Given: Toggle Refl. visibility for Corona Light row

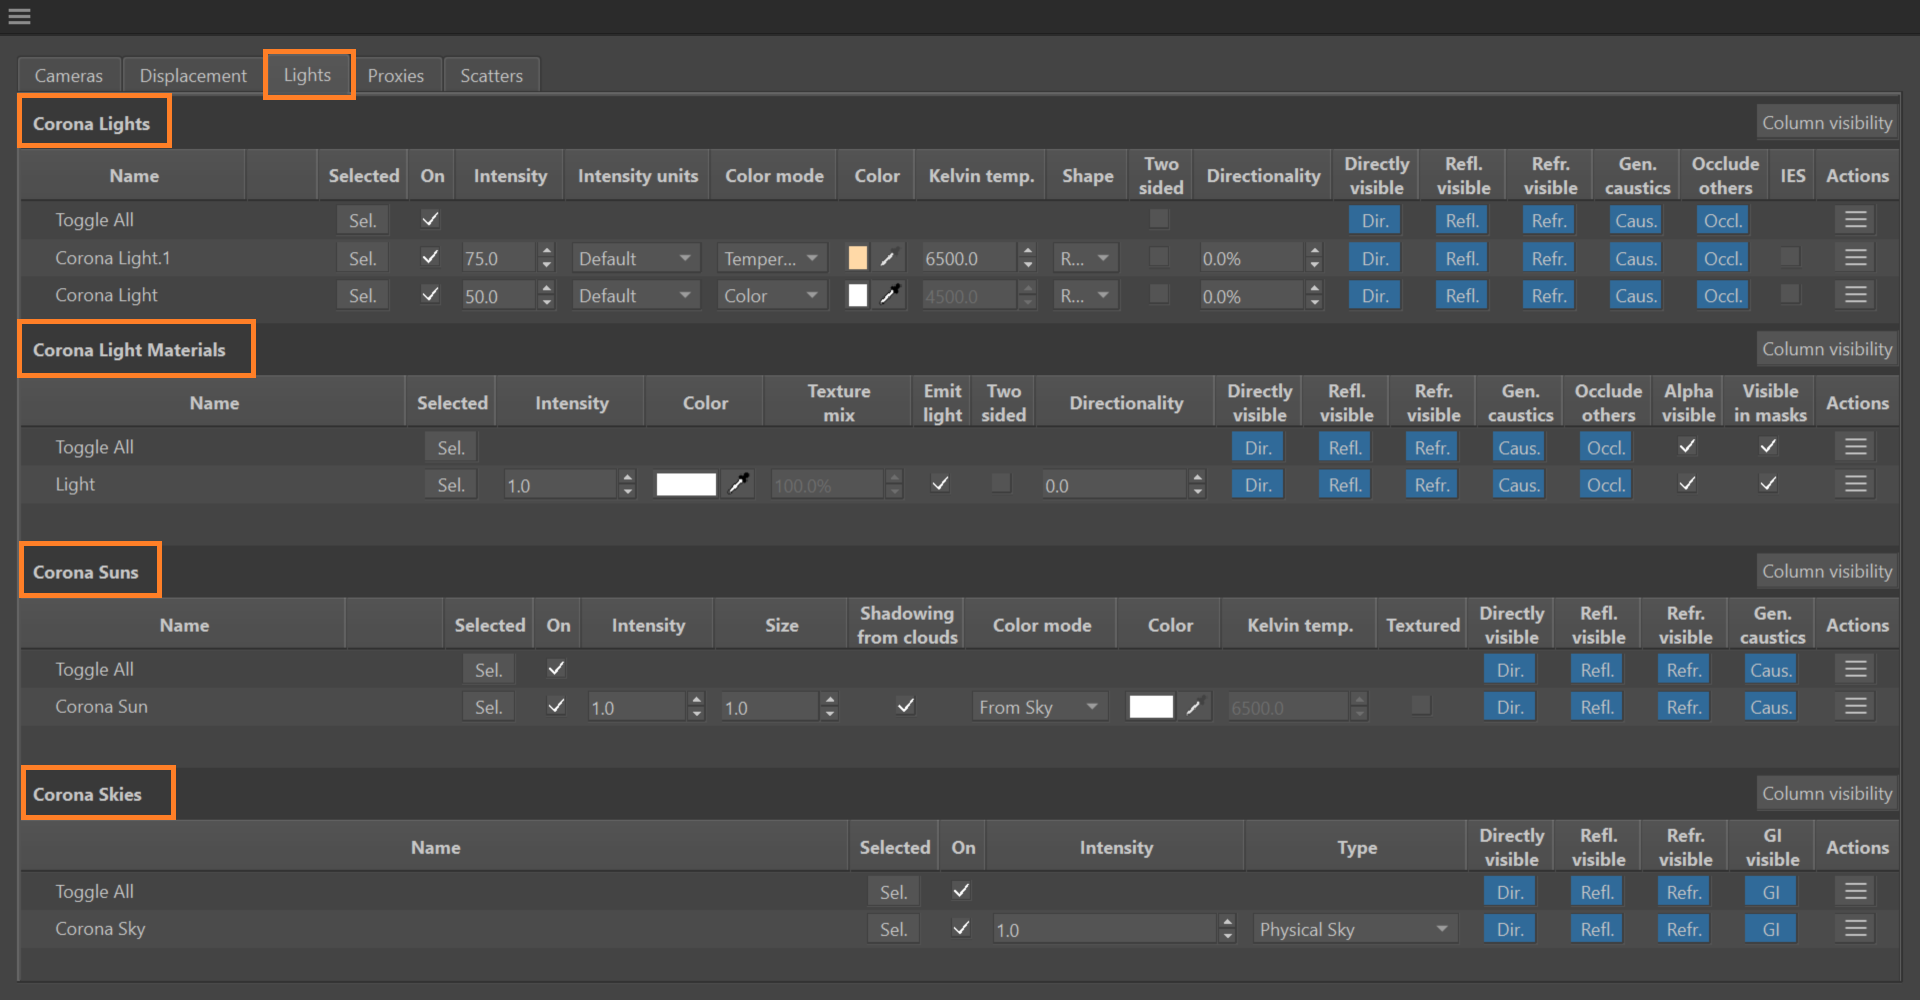Looking at the screenshot, I should point(1462,295).
